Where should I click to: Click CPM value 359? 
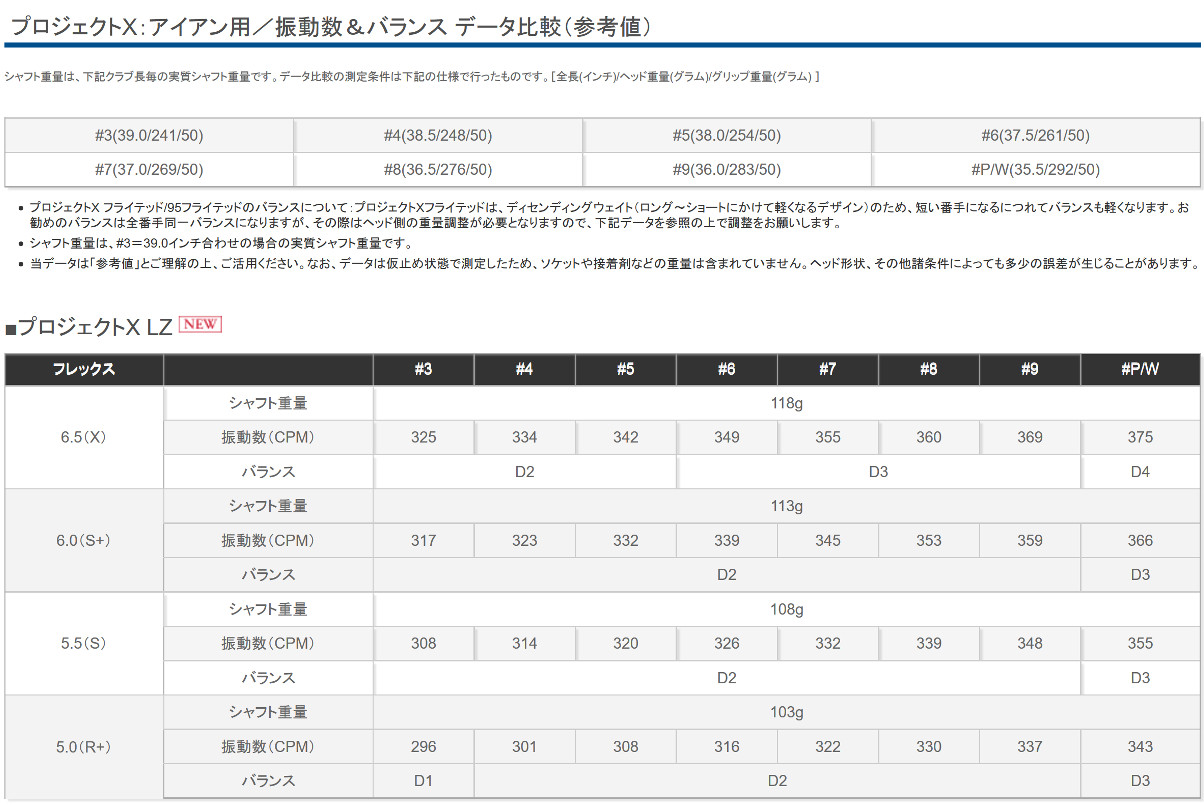click(1030, 540)
